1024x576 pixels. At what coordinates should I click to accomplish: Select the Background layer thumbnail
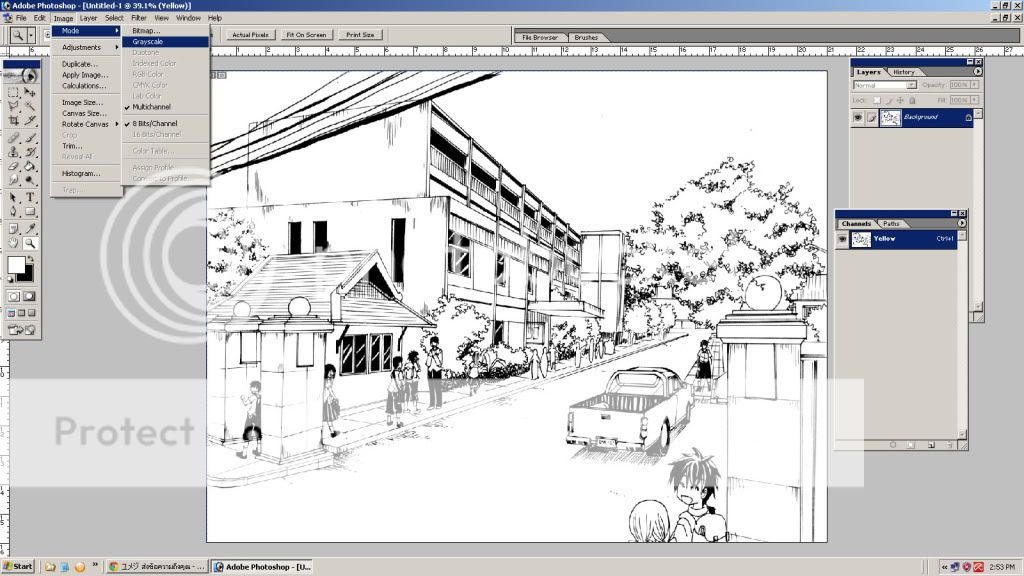pyautogui.click(x=891, y=118)
